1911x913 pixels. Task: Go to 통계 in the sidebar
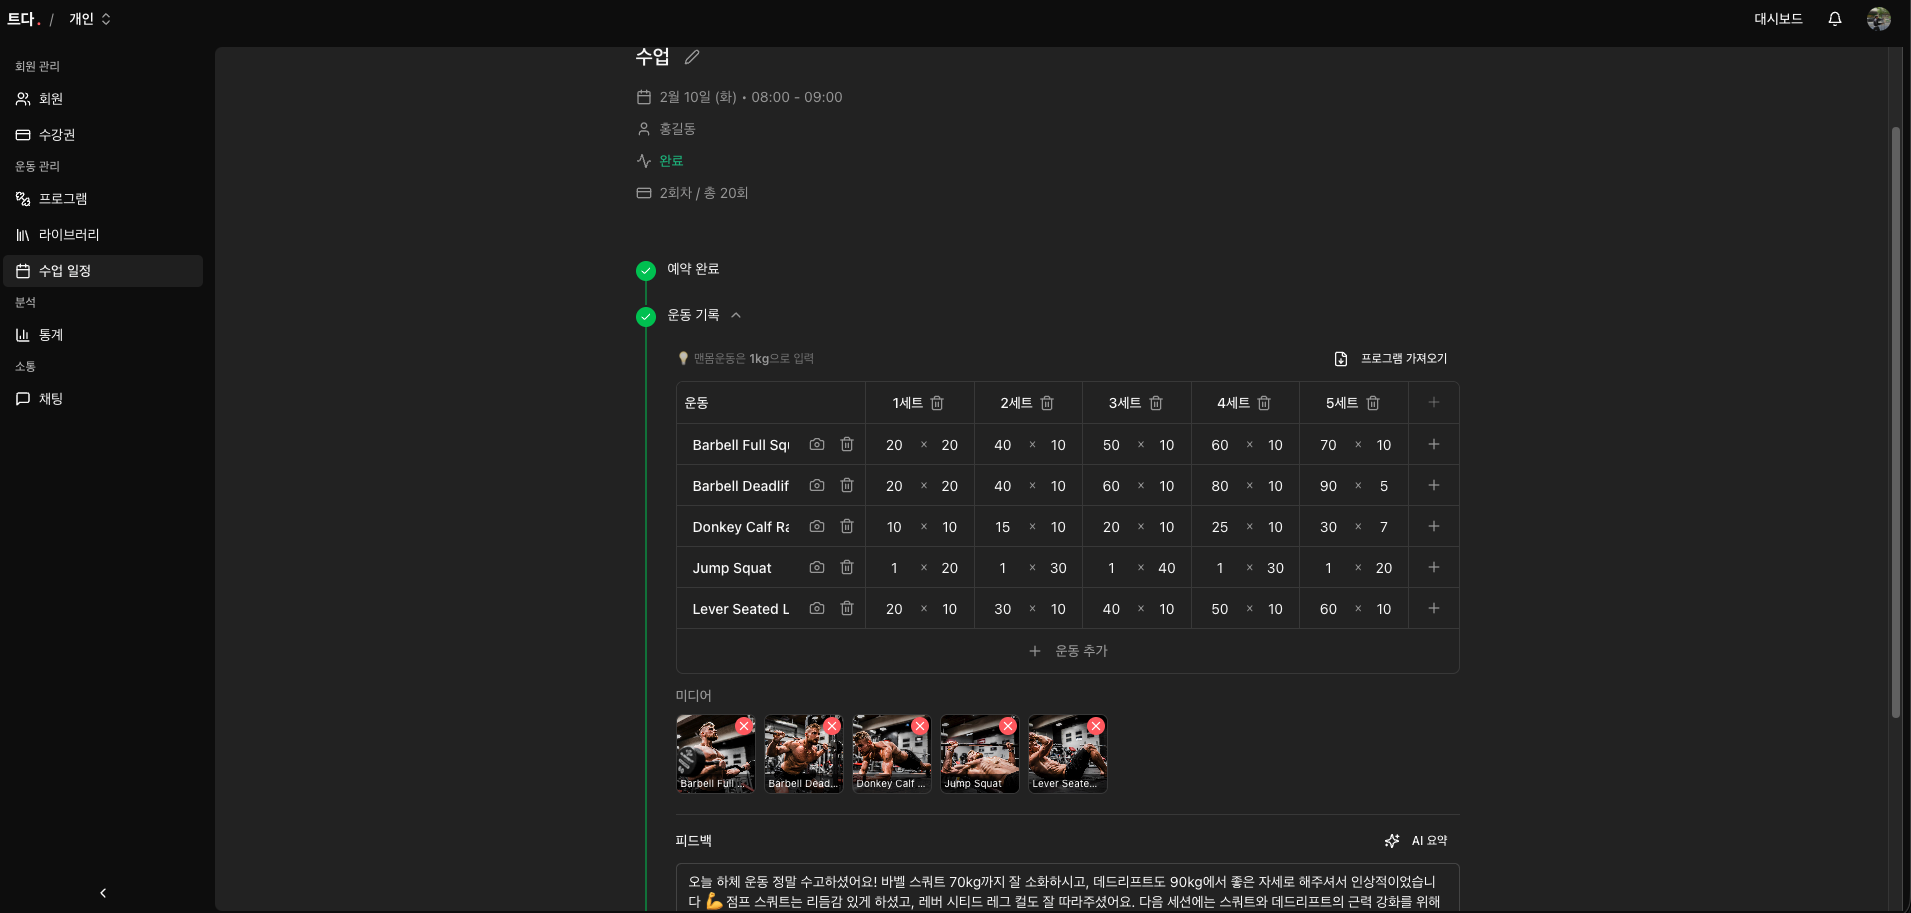[51, 335]
